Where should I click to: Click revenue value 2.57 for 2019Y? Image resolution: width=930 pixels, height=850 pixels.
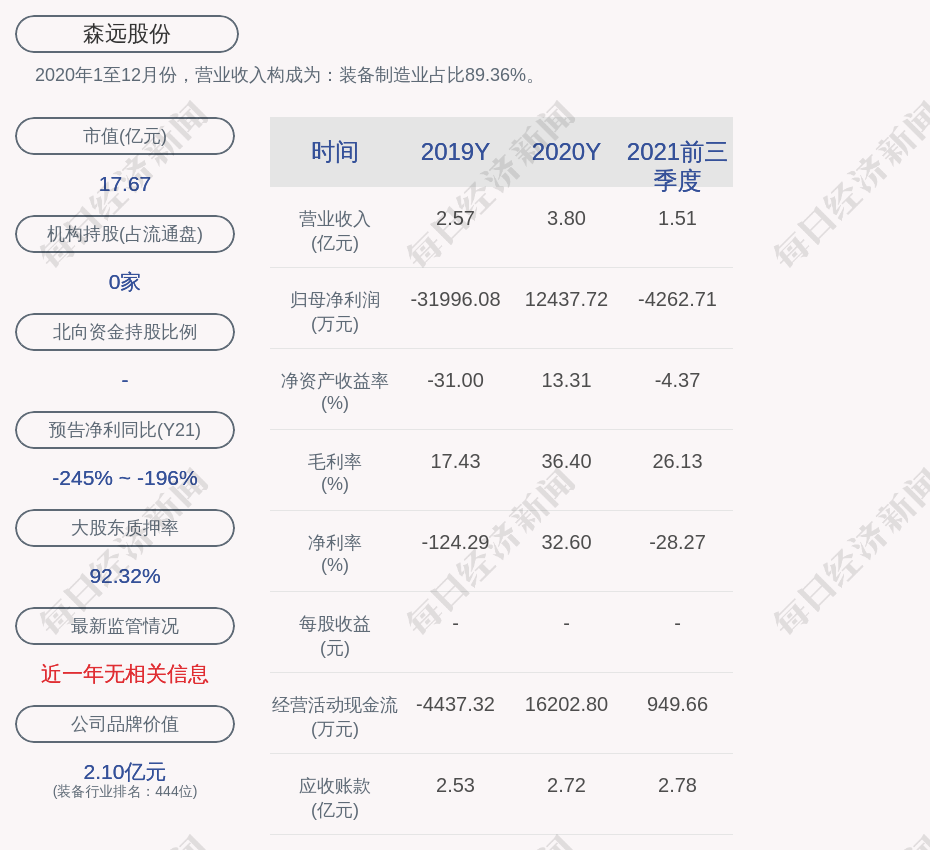(x=455, y=218)
